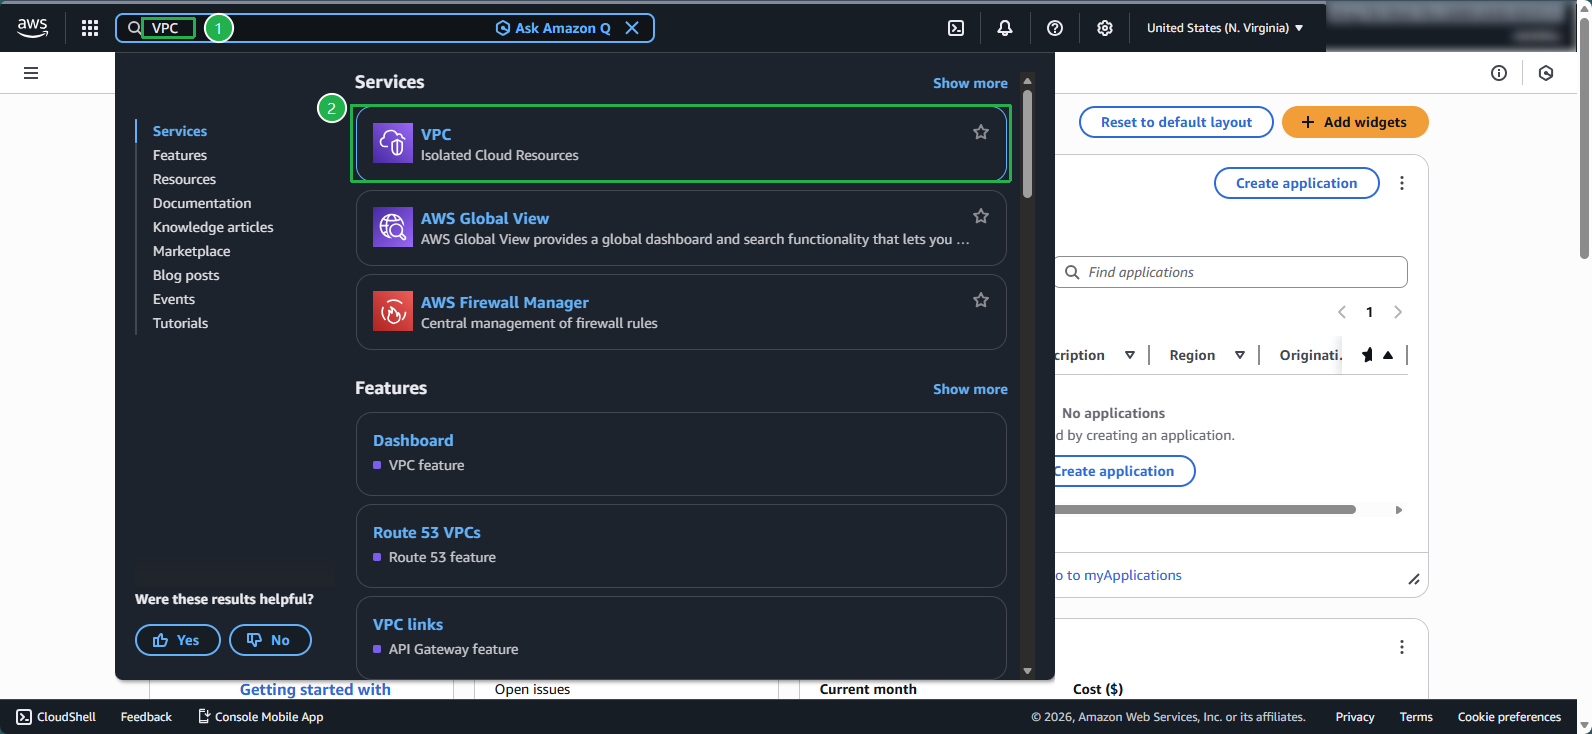Open the Amazon Q hexagon icon at right

pos(1546,73)
